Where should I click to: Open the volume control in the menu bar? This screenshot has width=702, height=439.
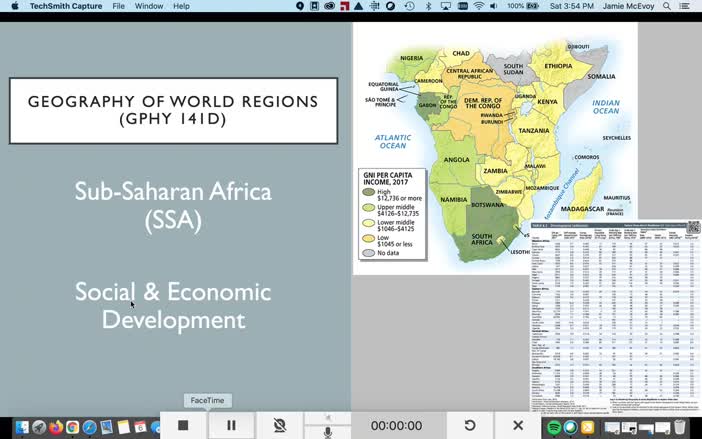494,6
